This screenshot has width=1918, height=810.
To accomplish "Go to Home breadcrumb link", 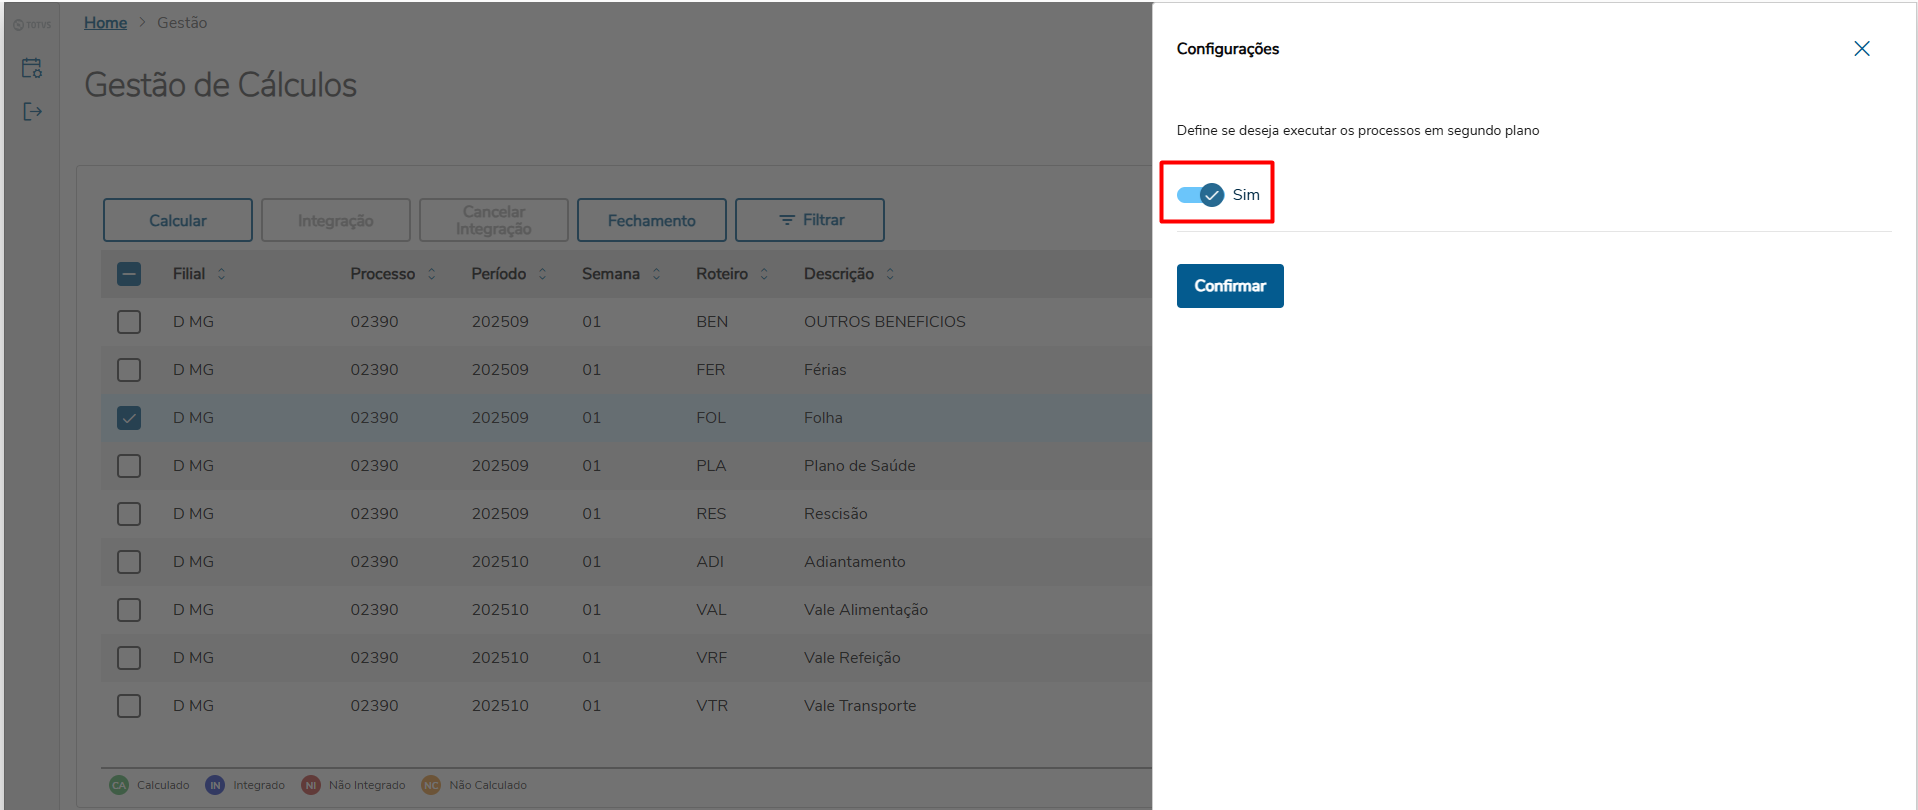I will point(105,23).
